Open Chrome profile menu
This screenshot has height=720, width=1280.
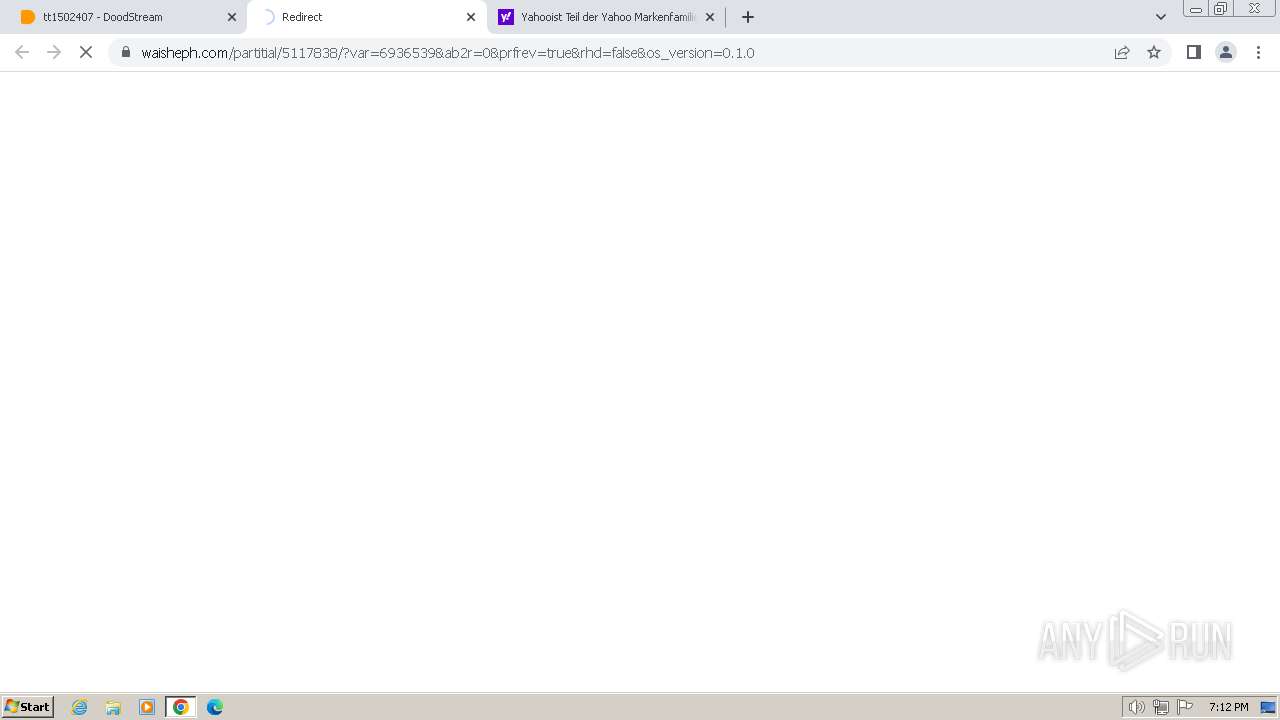pyautogui.click(x=1226, y=52)
